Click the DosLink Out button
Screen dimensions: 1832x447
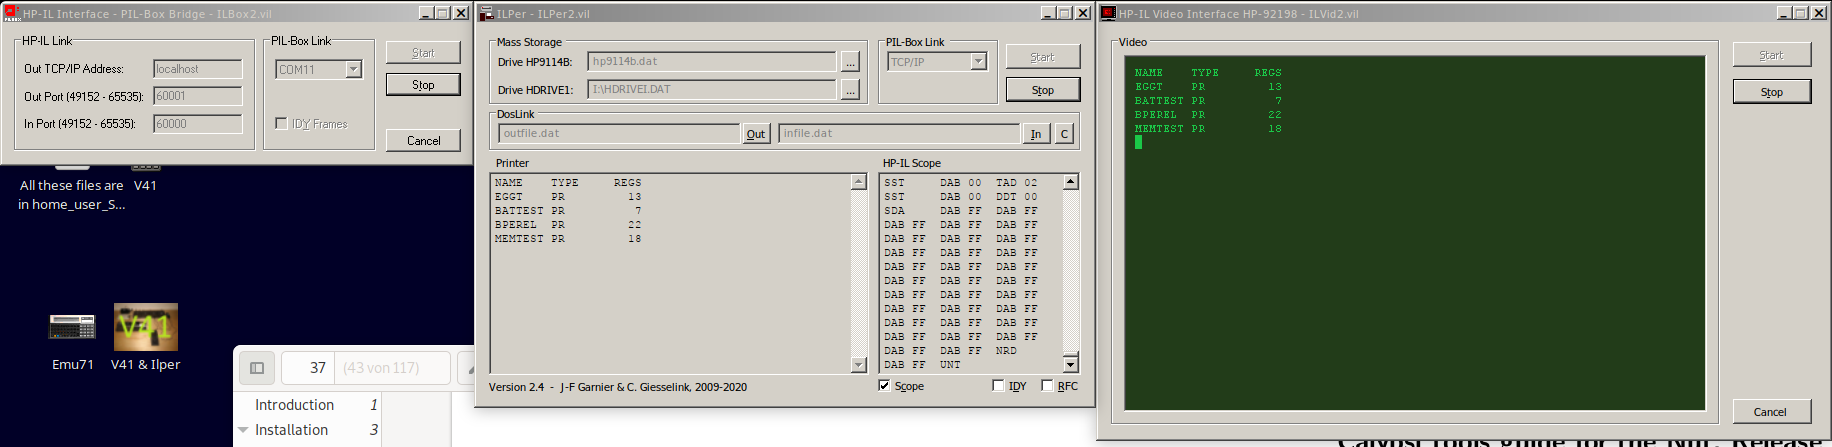point(756,134)
